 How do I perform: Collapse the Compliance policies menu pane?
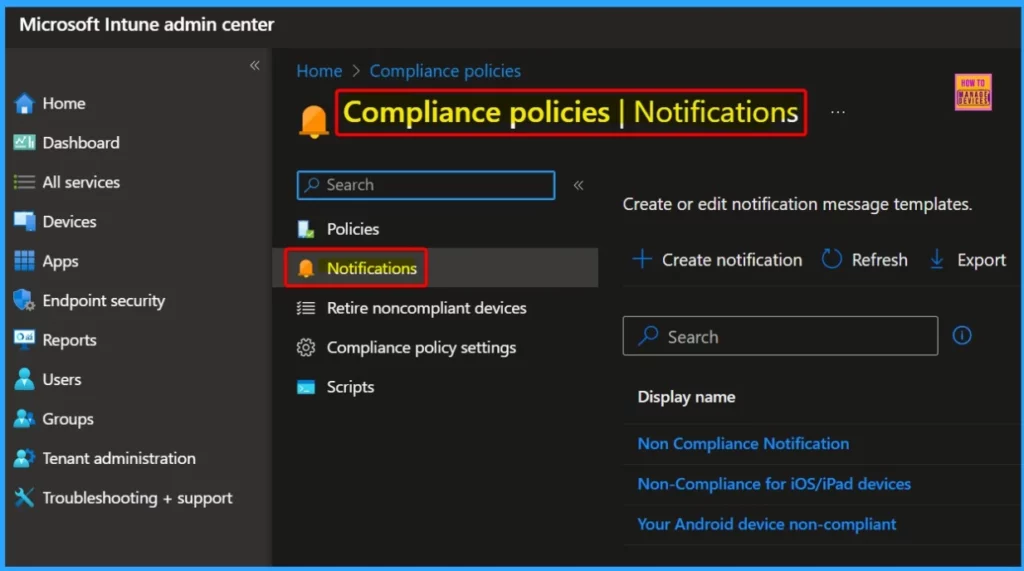click(579, 186)
